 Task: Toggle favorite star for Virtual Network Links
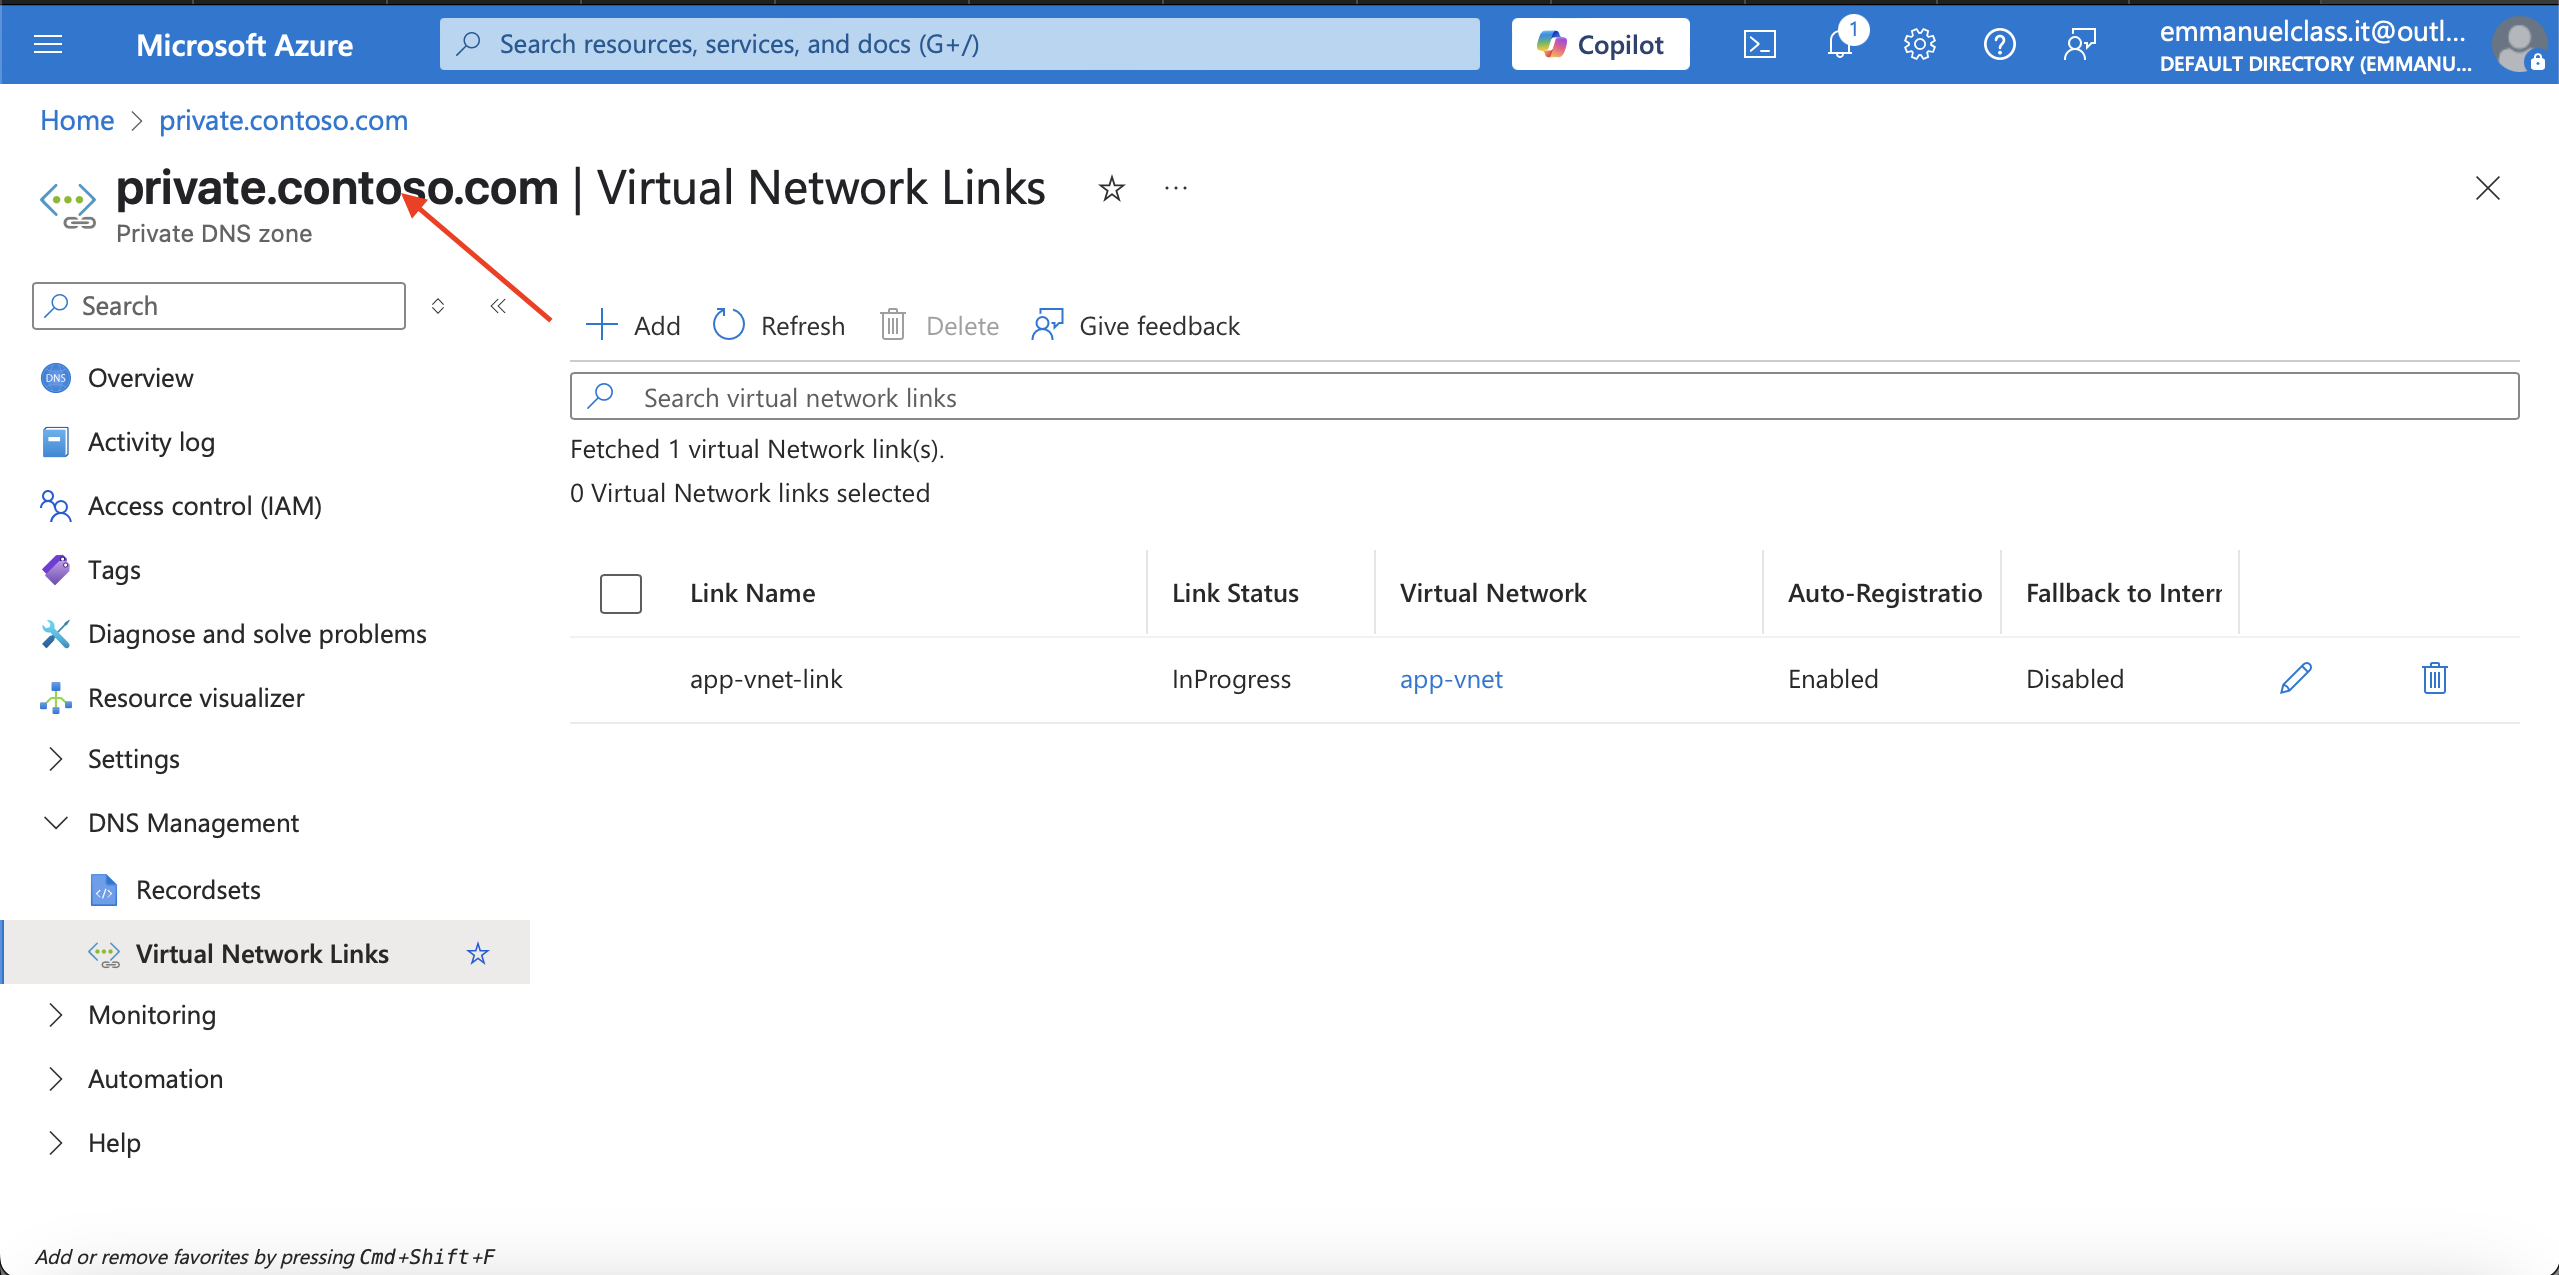coord(478,954)
